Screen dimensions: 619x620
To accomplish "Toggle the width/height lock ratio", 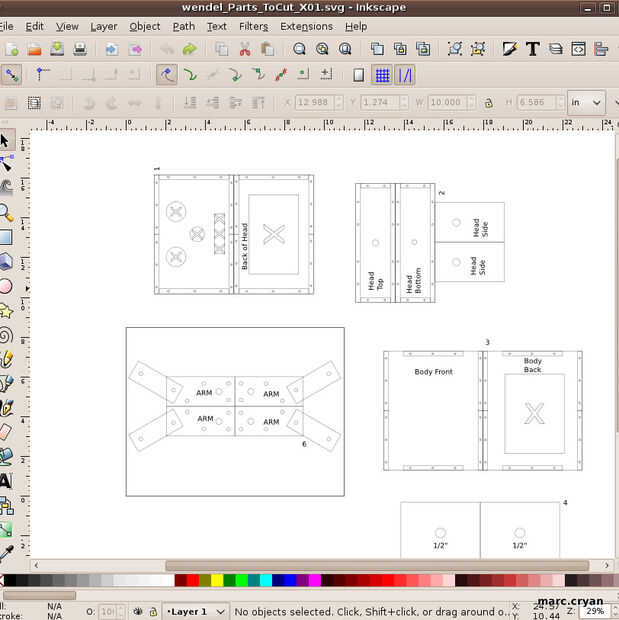I will tap(488, 102).
